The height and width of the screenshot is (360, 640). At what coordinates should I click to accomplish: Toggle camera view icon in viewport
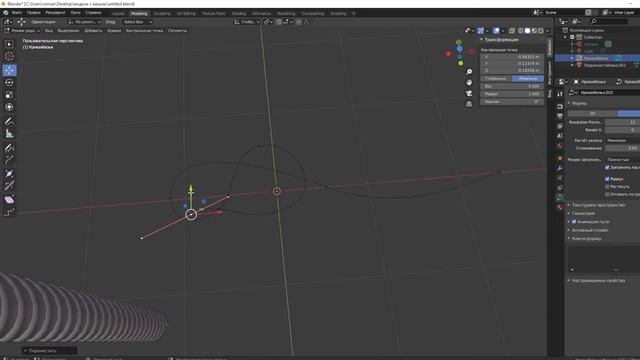[469, 93]
